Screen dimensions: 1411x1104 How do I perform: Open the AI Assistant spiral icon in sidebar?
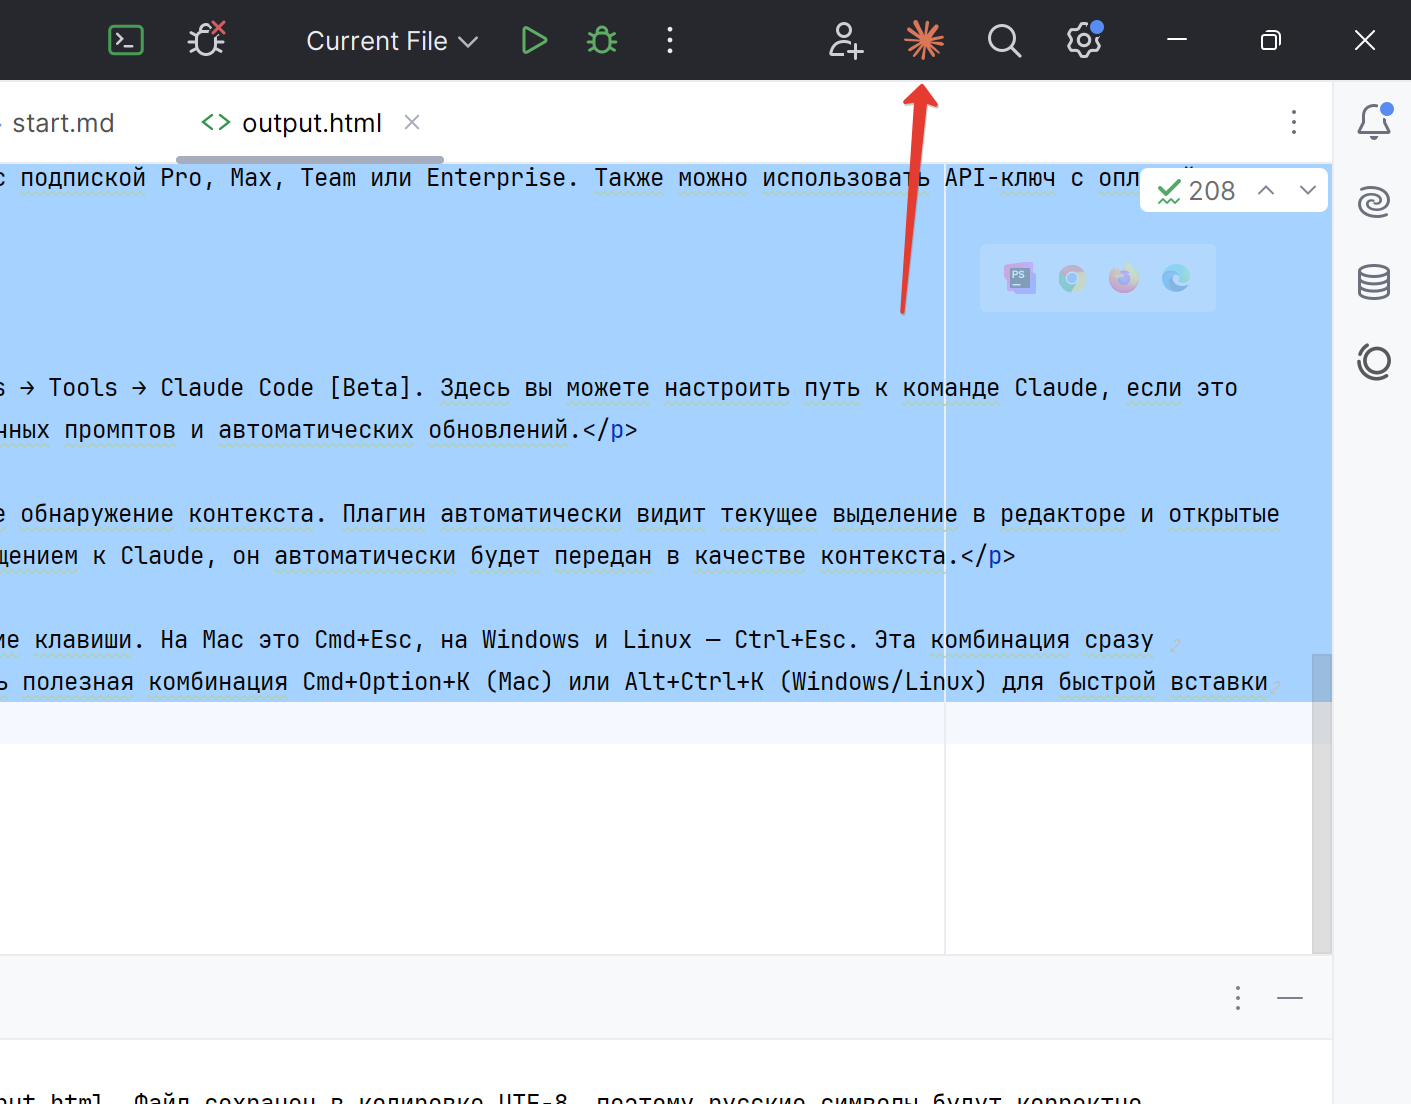point(1374,202)
